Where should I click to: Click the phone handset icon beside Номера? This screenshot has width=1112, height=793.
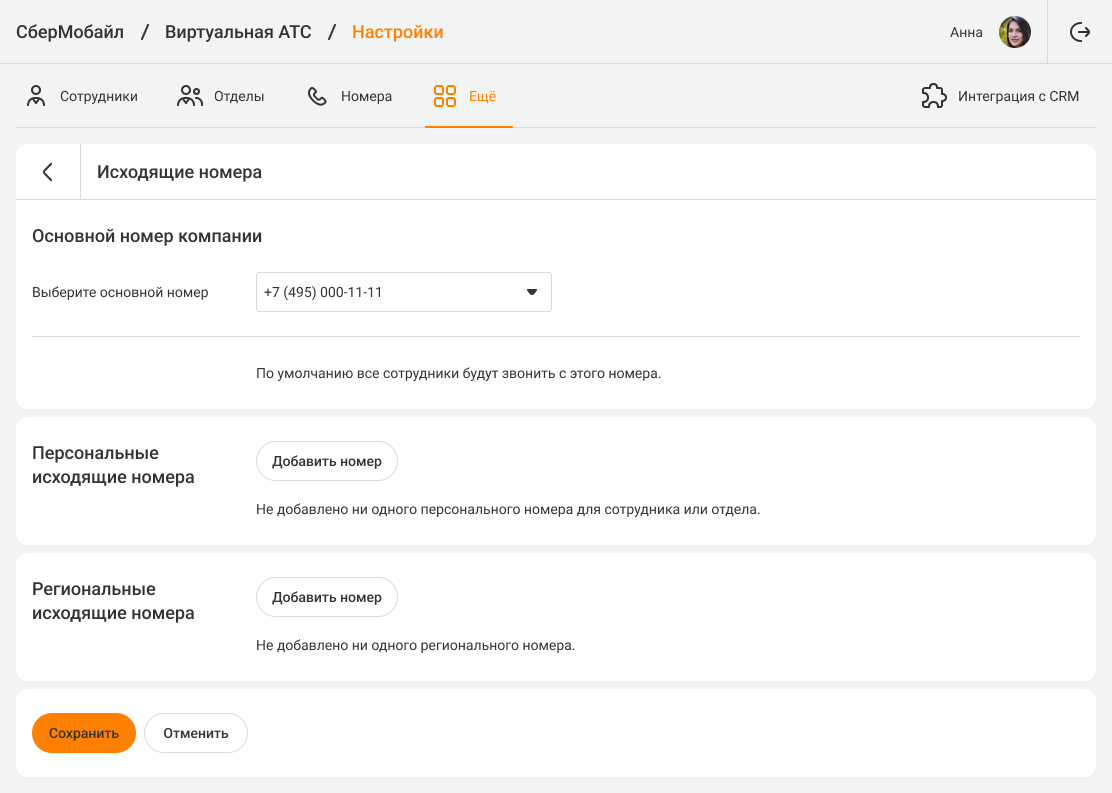coord(317,96)
